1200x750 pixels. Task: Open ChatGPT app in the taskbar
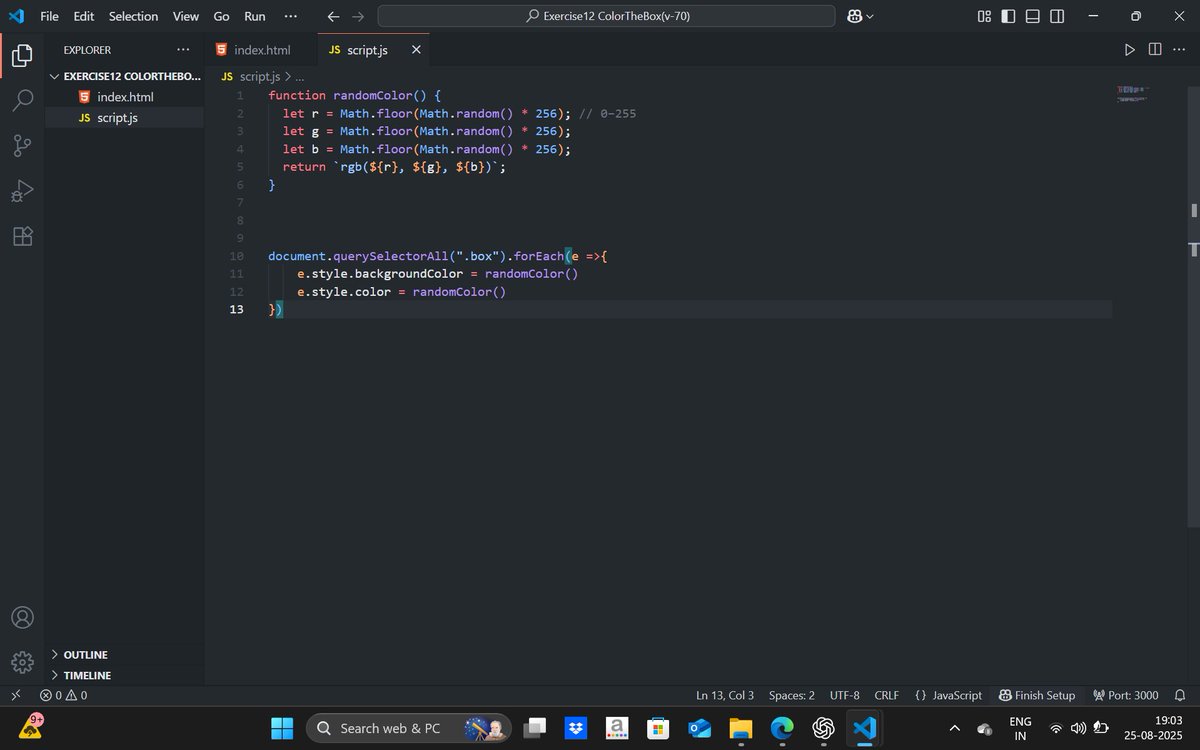point(823,728)
